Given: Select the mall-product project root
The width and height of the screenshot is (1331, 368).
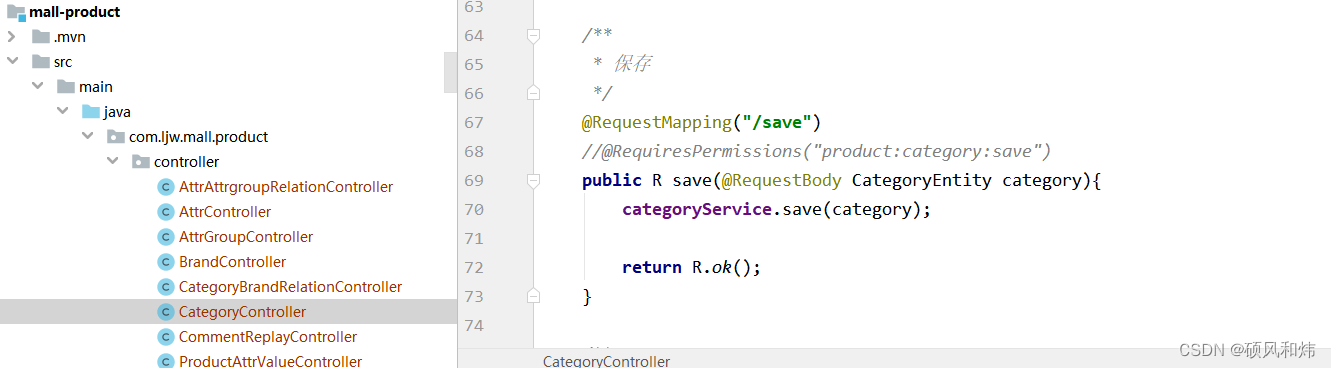Looking at the screenshot, I should click(x=75, y=12).
